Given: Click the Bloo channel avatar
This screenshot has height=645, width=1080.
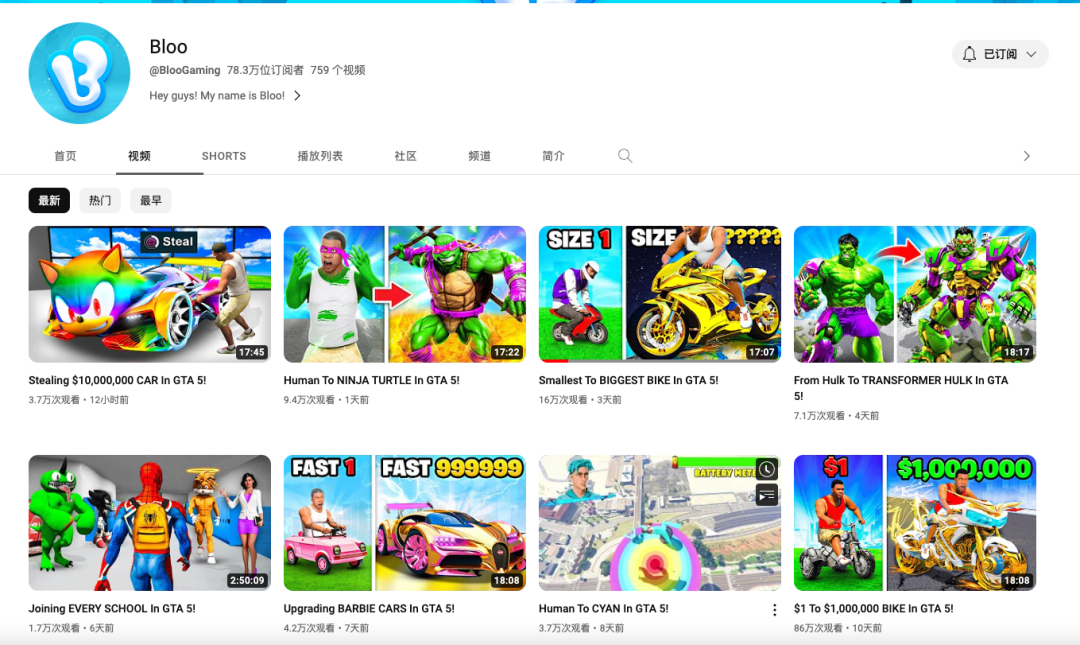Looking at the screenshot, I should click(x=79, y=73).
